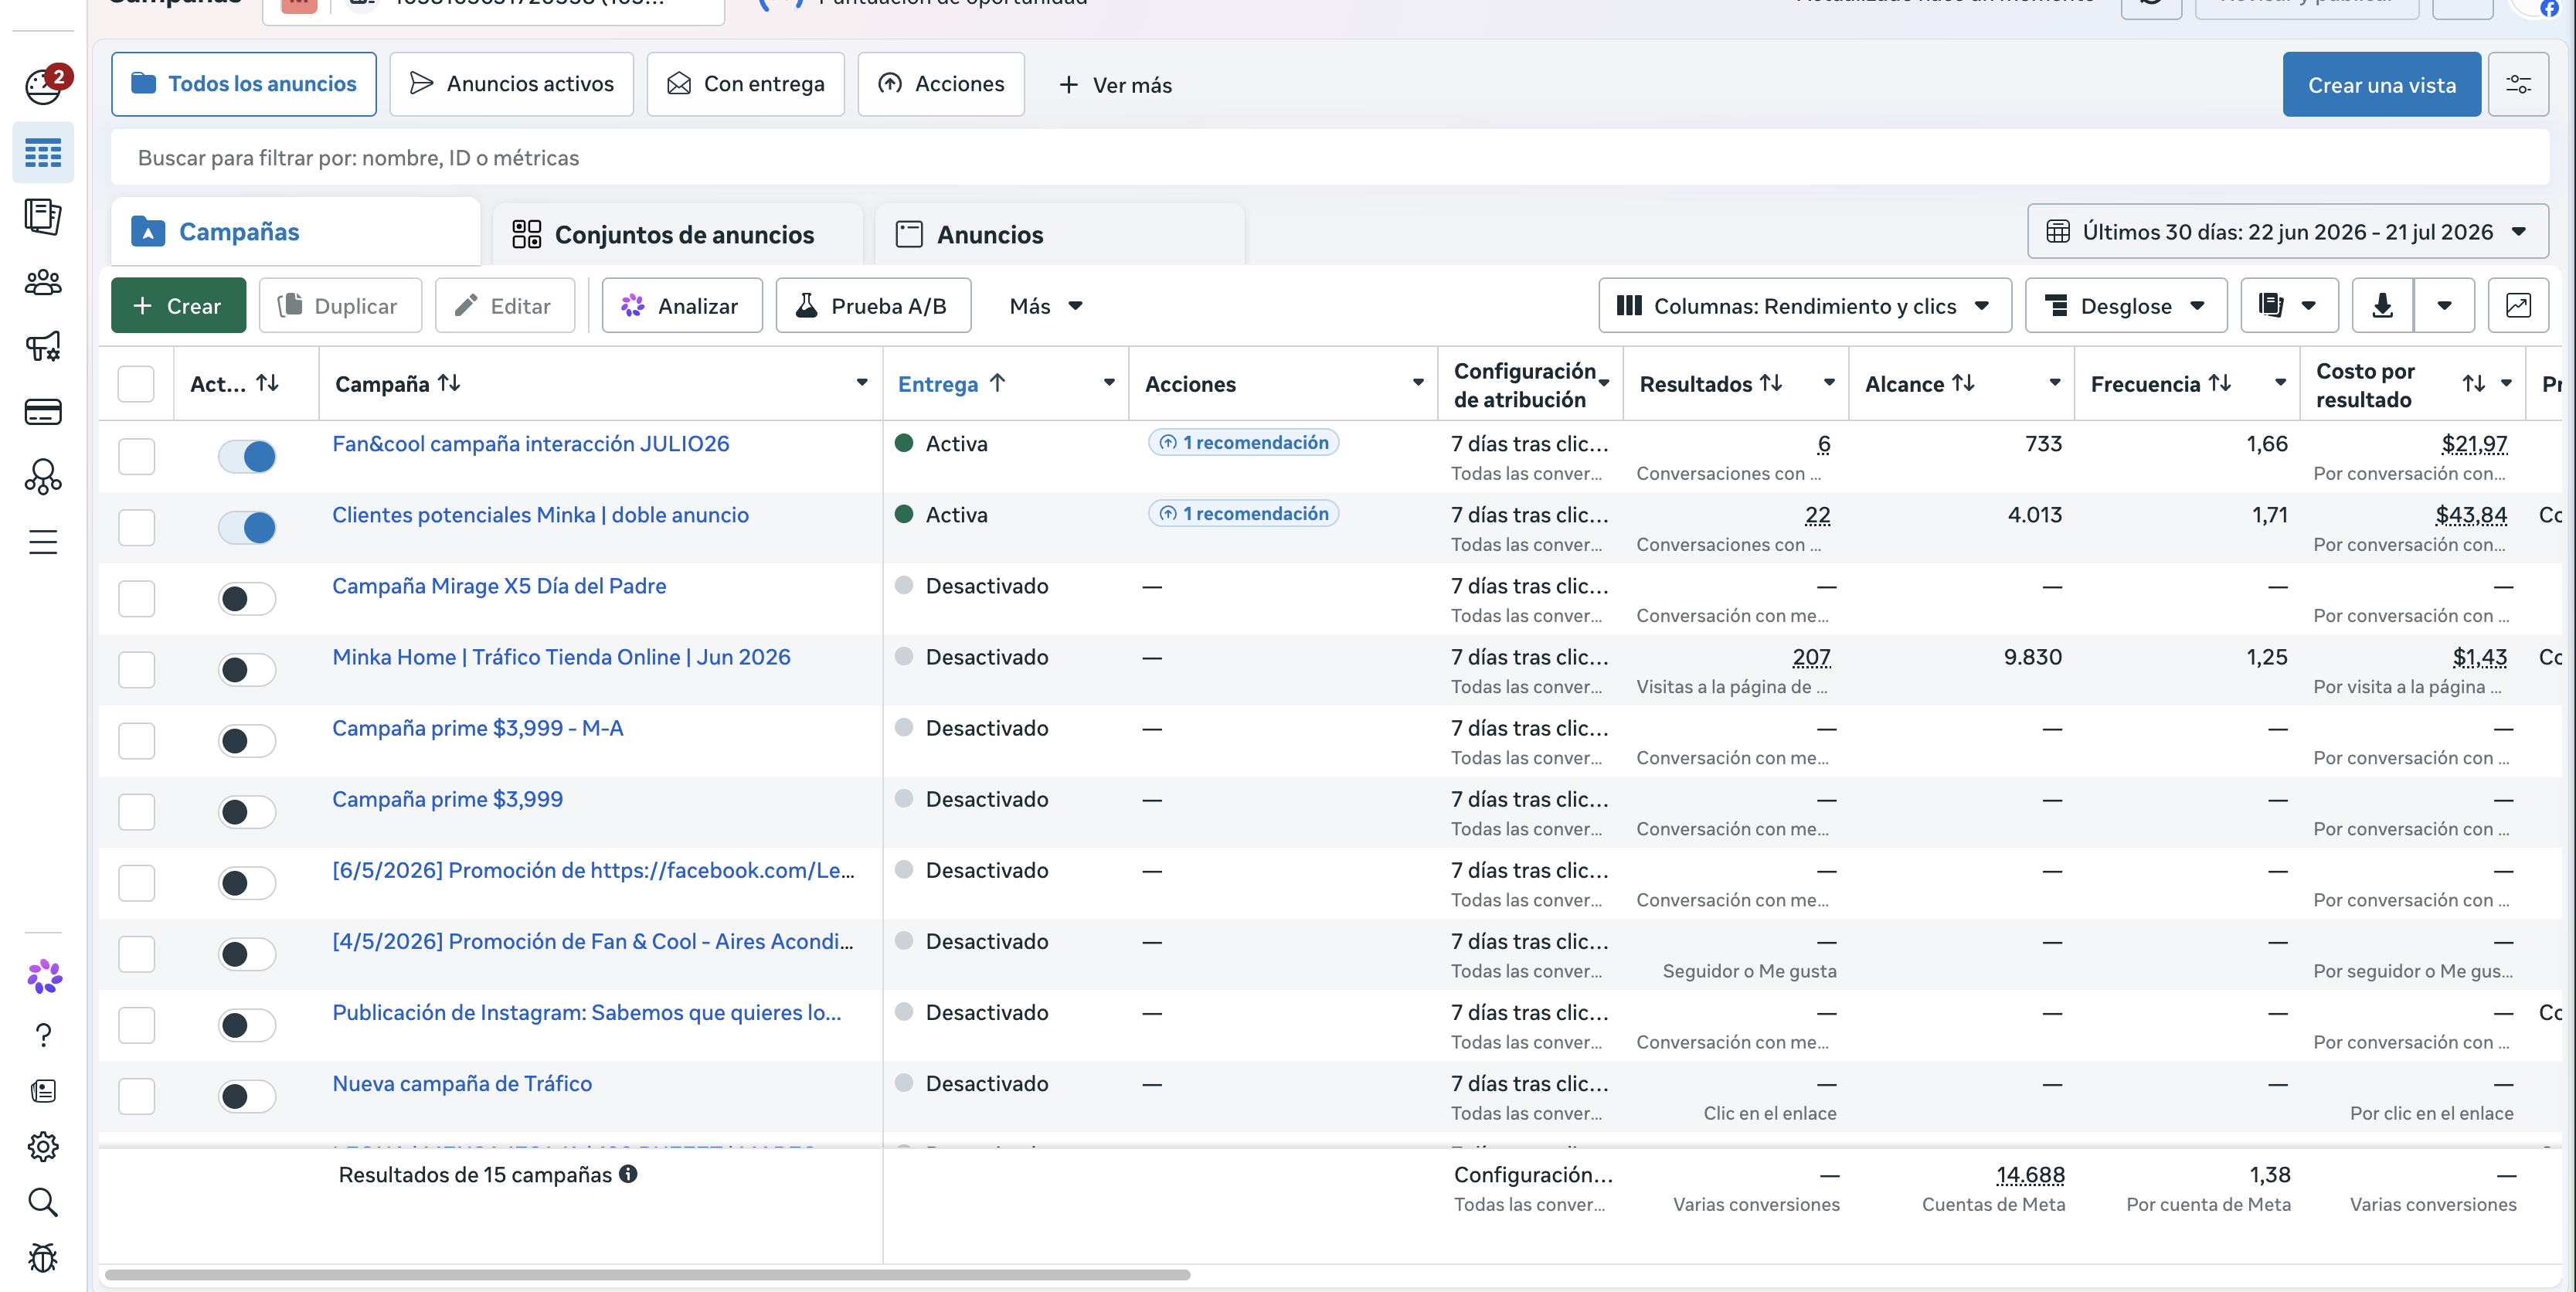Click the export download arrow icon

pyautogui.click(x=2382, y=306)
